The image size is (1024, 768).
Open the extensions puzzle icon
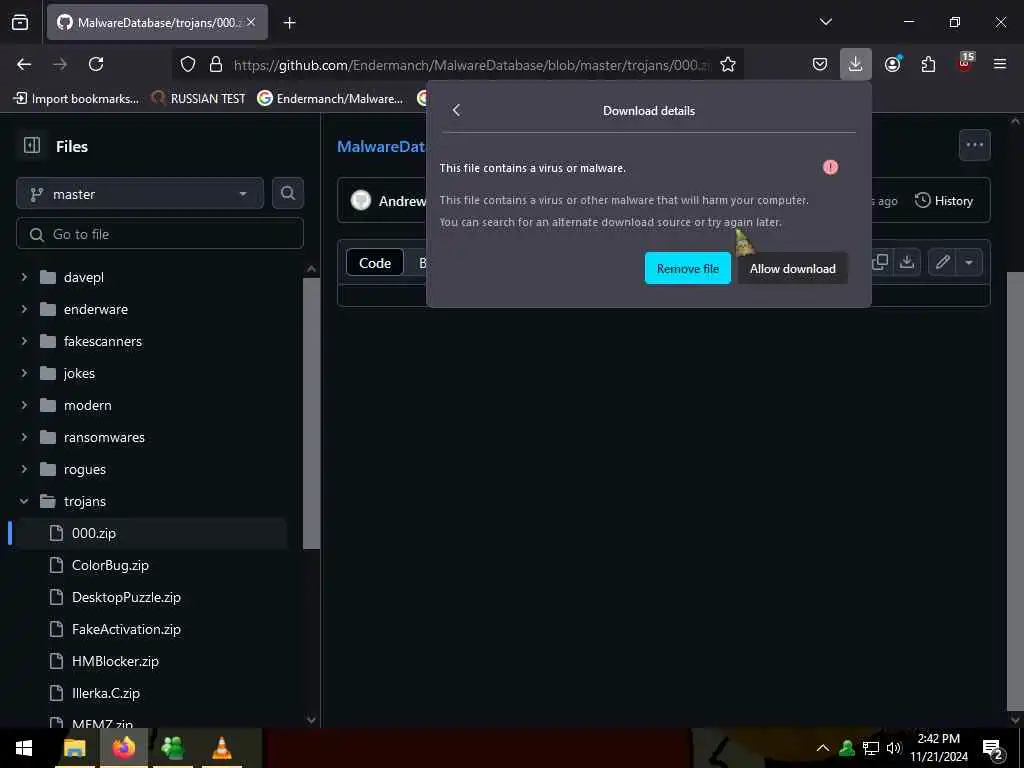928,64
